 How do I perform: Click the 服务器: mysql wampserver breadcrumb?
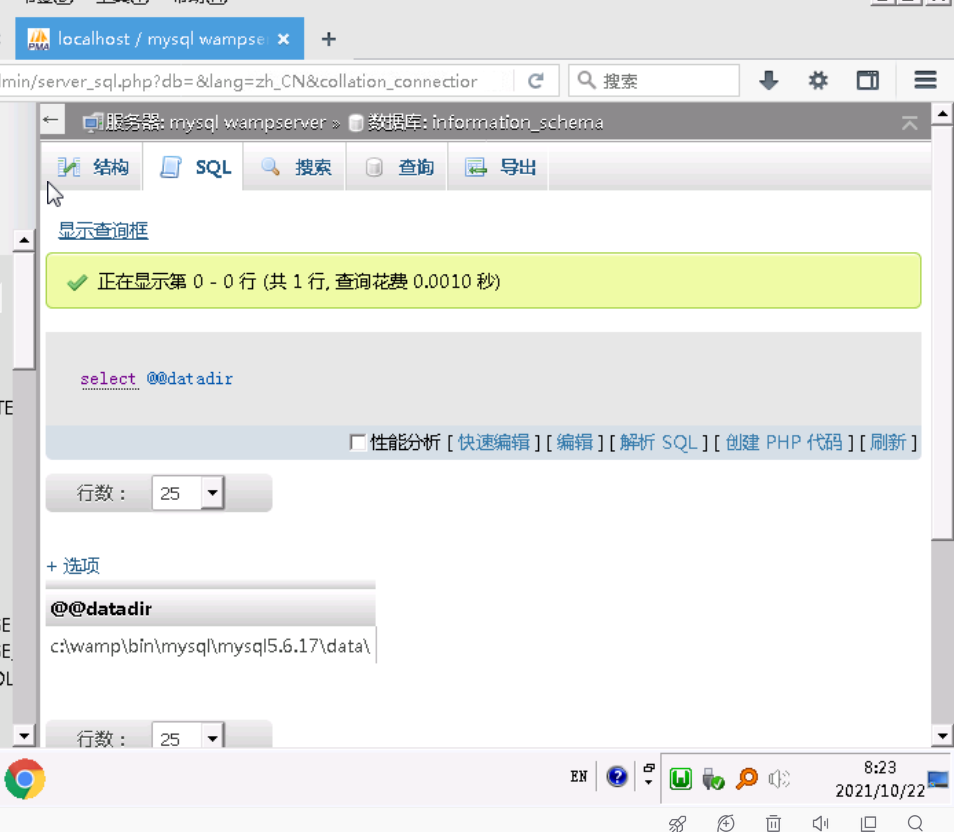tap(205, 122)
